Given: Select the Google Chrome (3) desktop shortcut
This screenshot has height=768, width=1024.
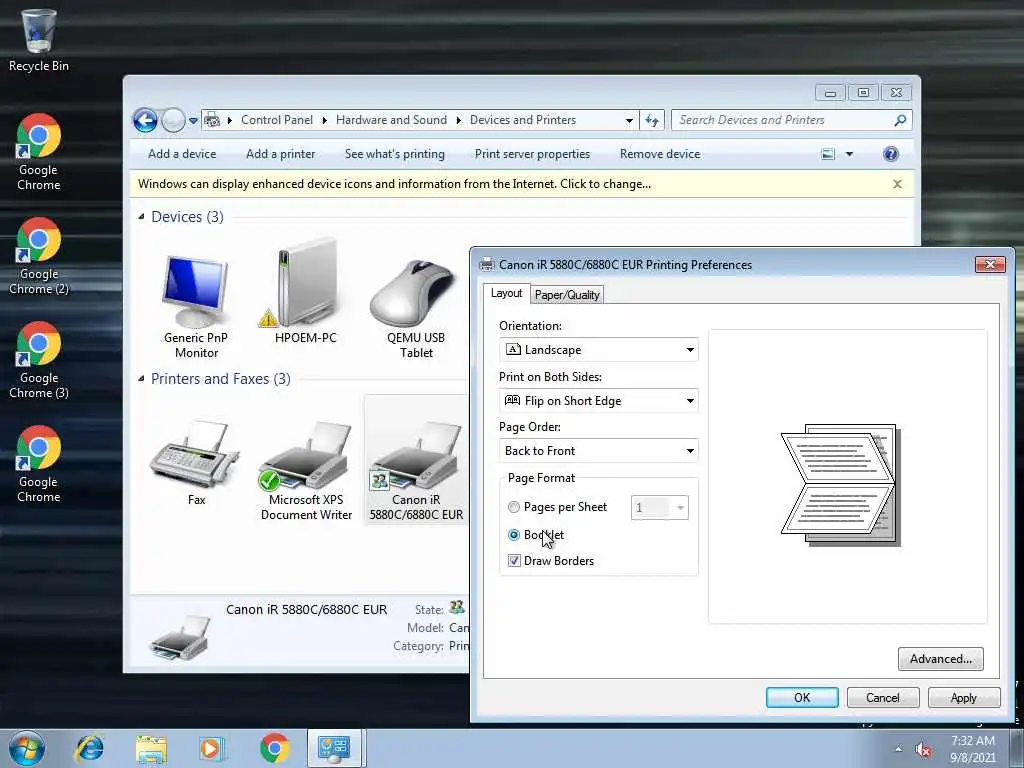Looking at the screenshot, I should tap(39, 359).
